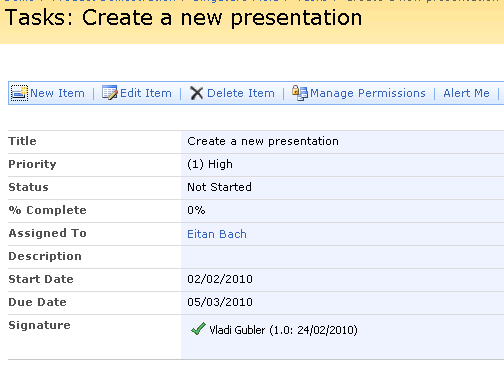This screenshot has height=365, width=504.
Task: Open Manage Permissions text link
Action: coord(368,93)
